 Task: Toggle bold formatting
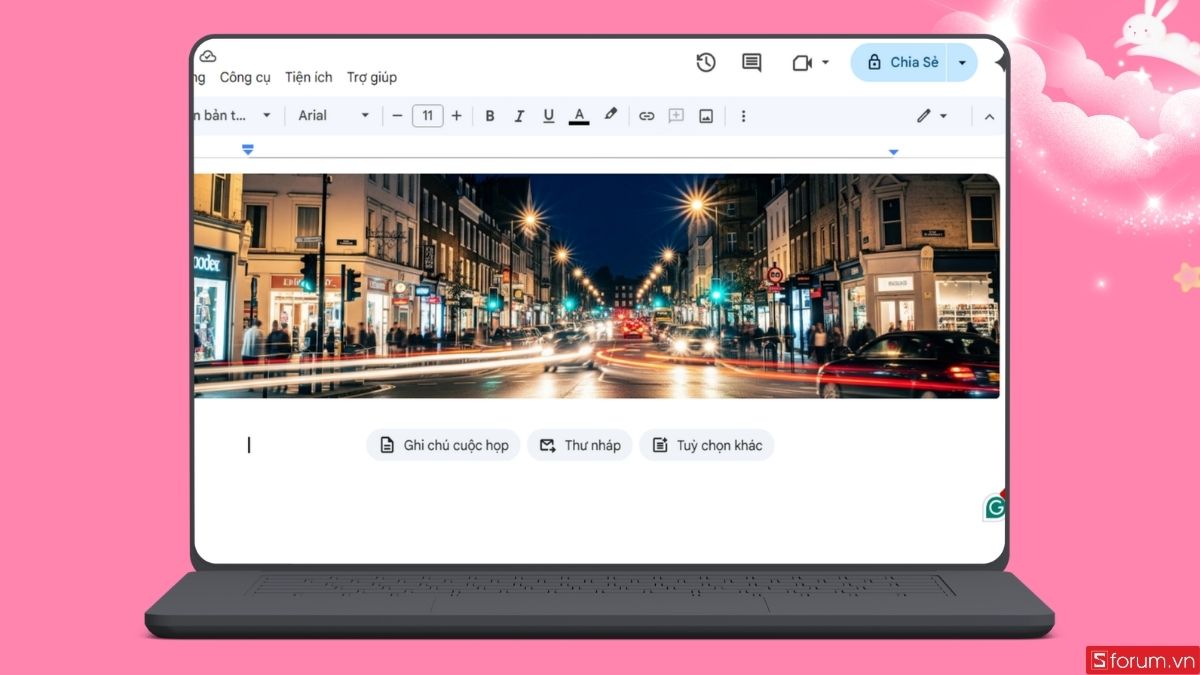click(489, 115)
